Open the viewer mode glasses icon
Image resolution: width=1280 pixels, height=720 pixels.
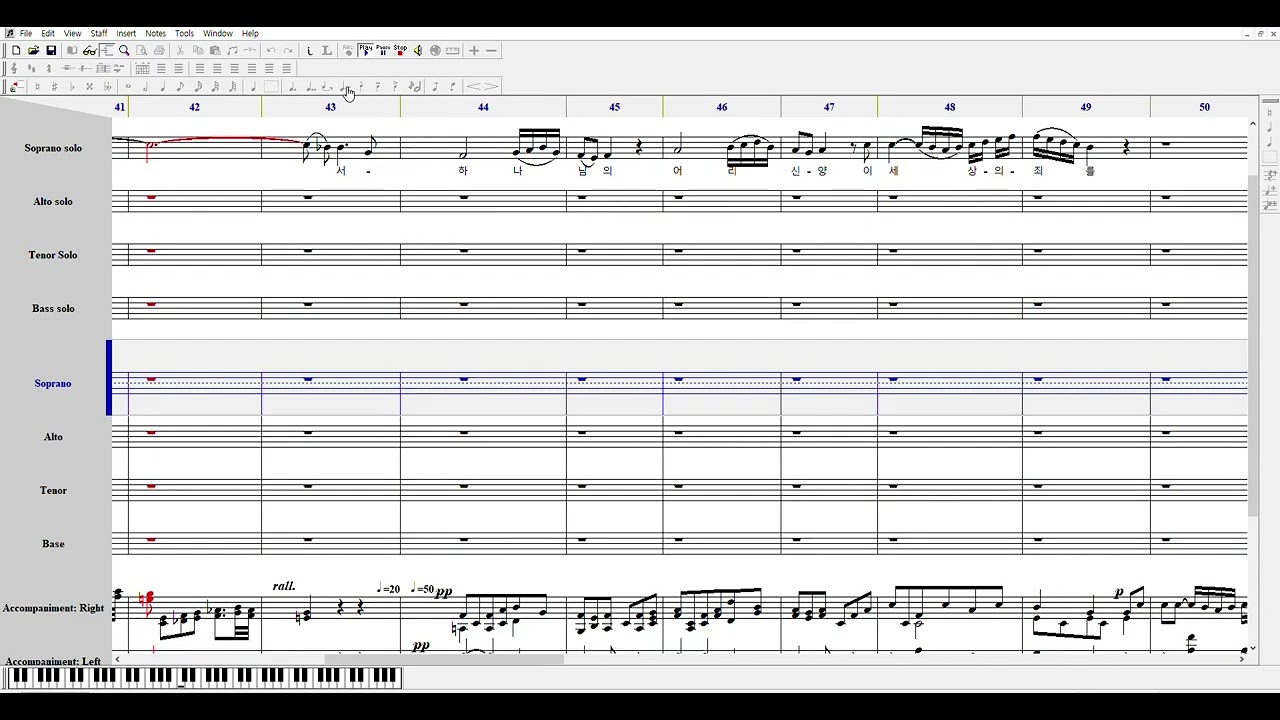89,50
